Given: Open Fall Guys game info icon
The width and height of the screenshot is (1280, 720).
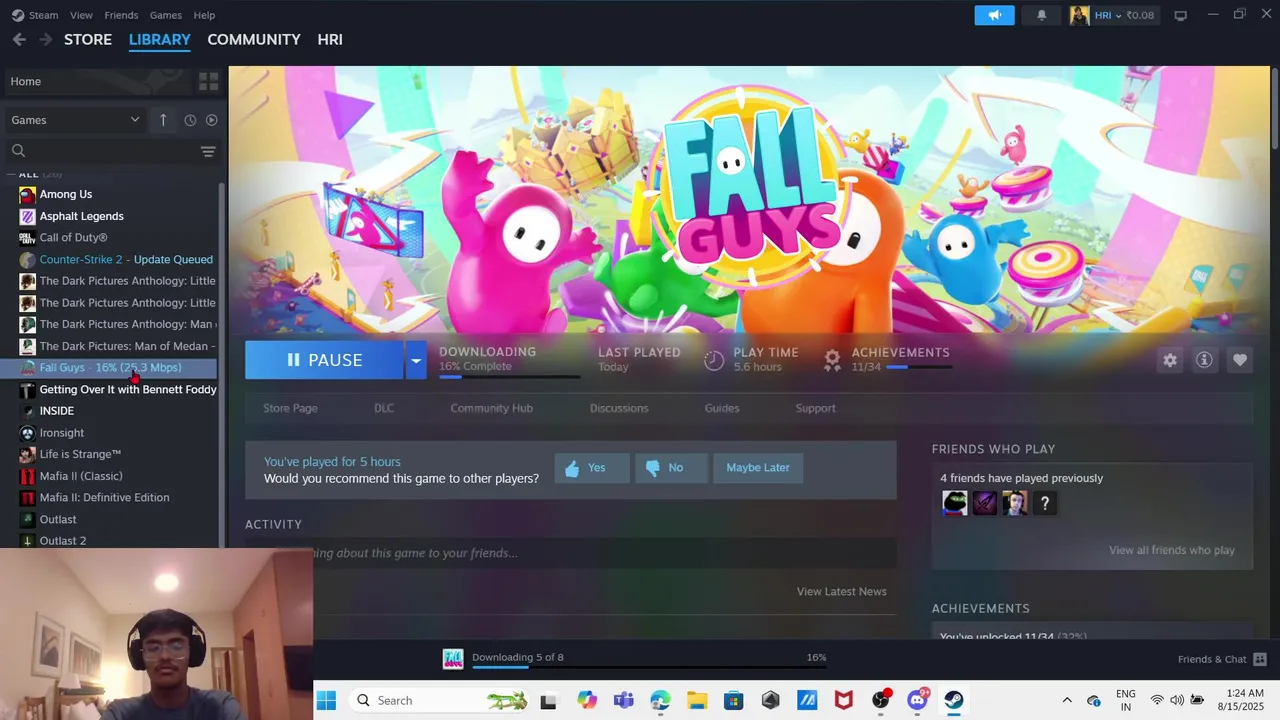Looking at the screenshot, I should coord(1204,360).
